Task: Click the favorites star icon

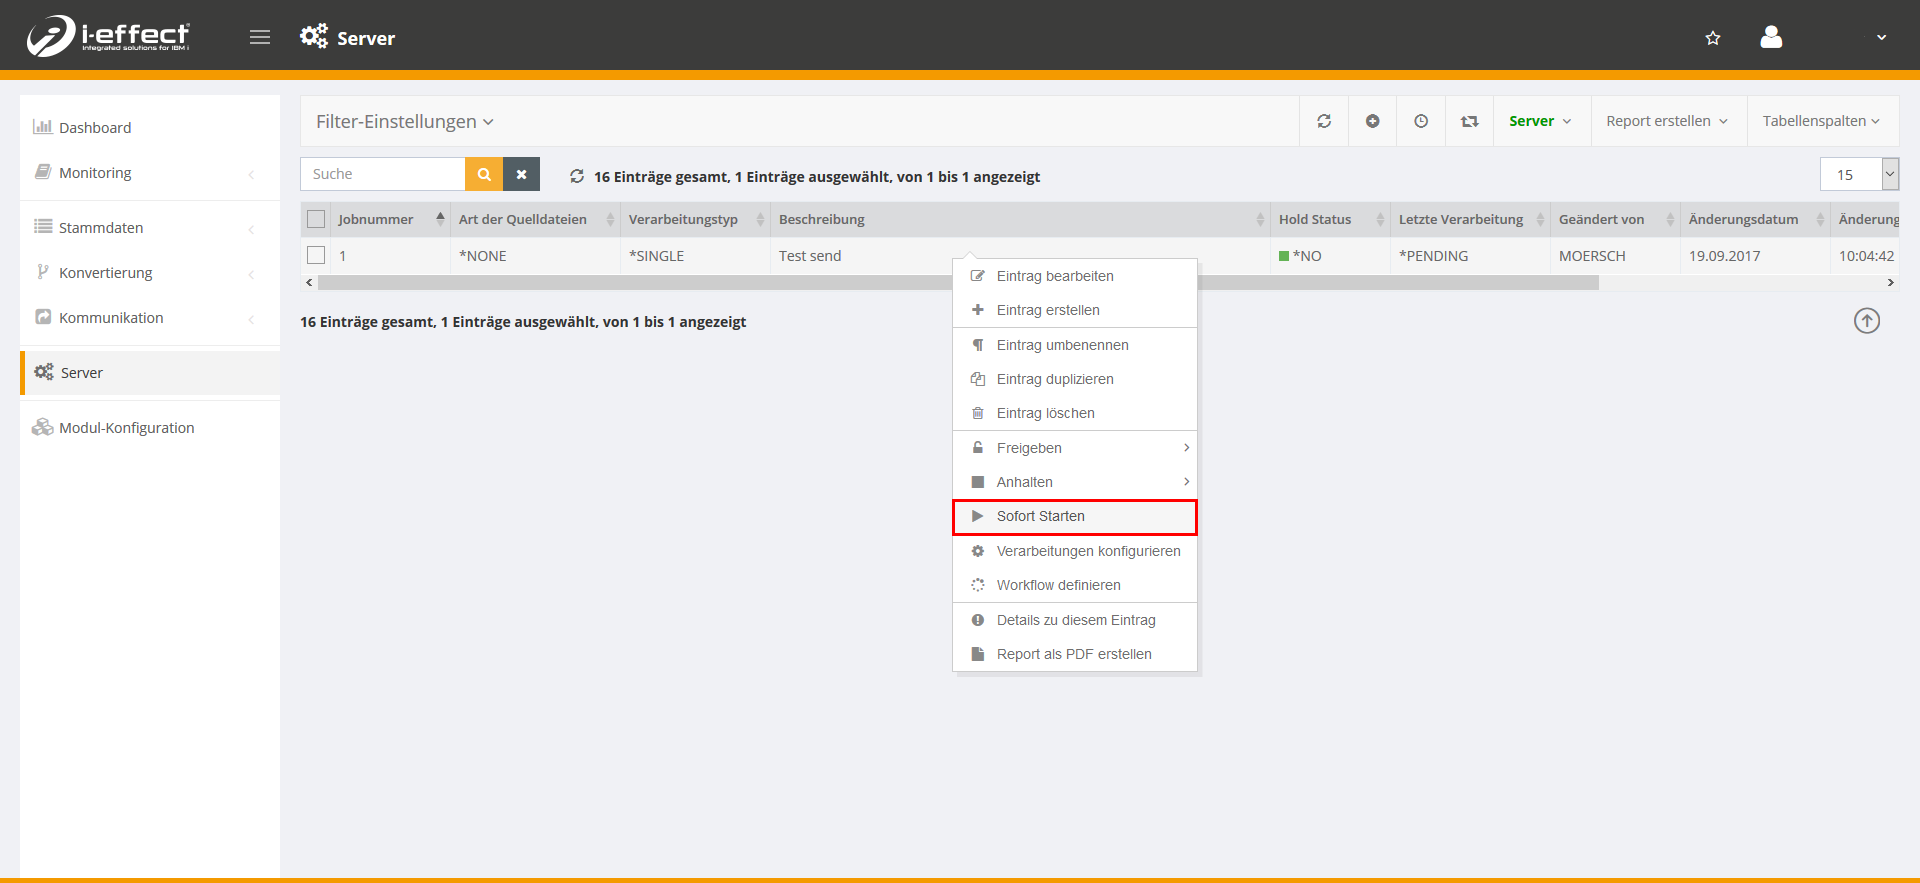Action: pyautogui.click(x=1712, y=38)
